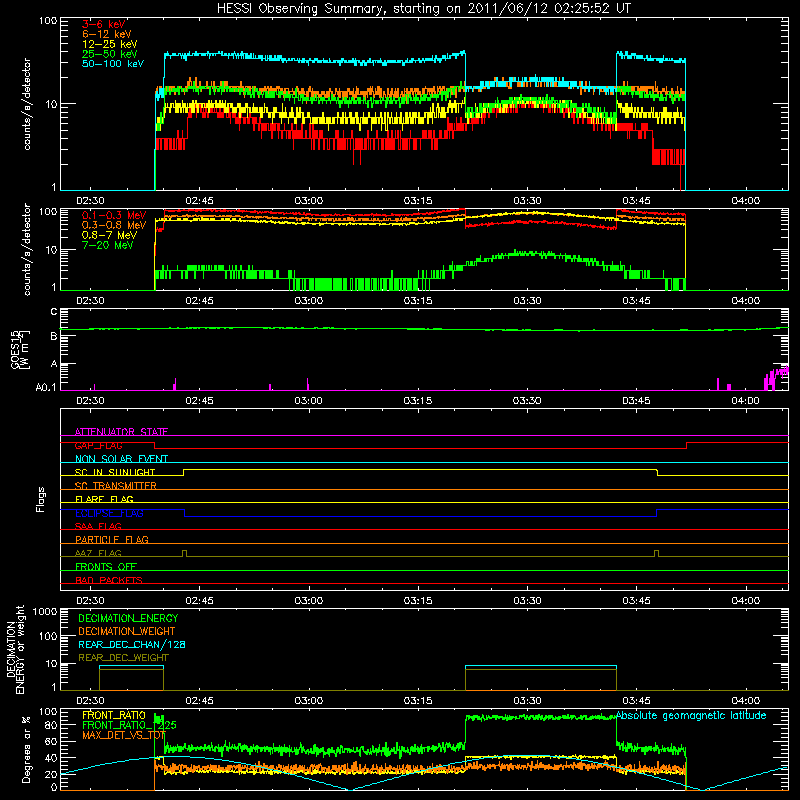Select the 6-12 keV legend label

point(107,34)
